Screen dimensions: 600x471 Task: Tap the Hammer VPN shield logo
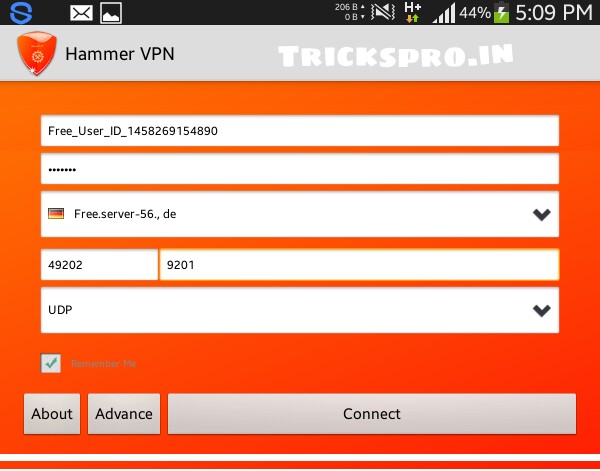[37, 53]
